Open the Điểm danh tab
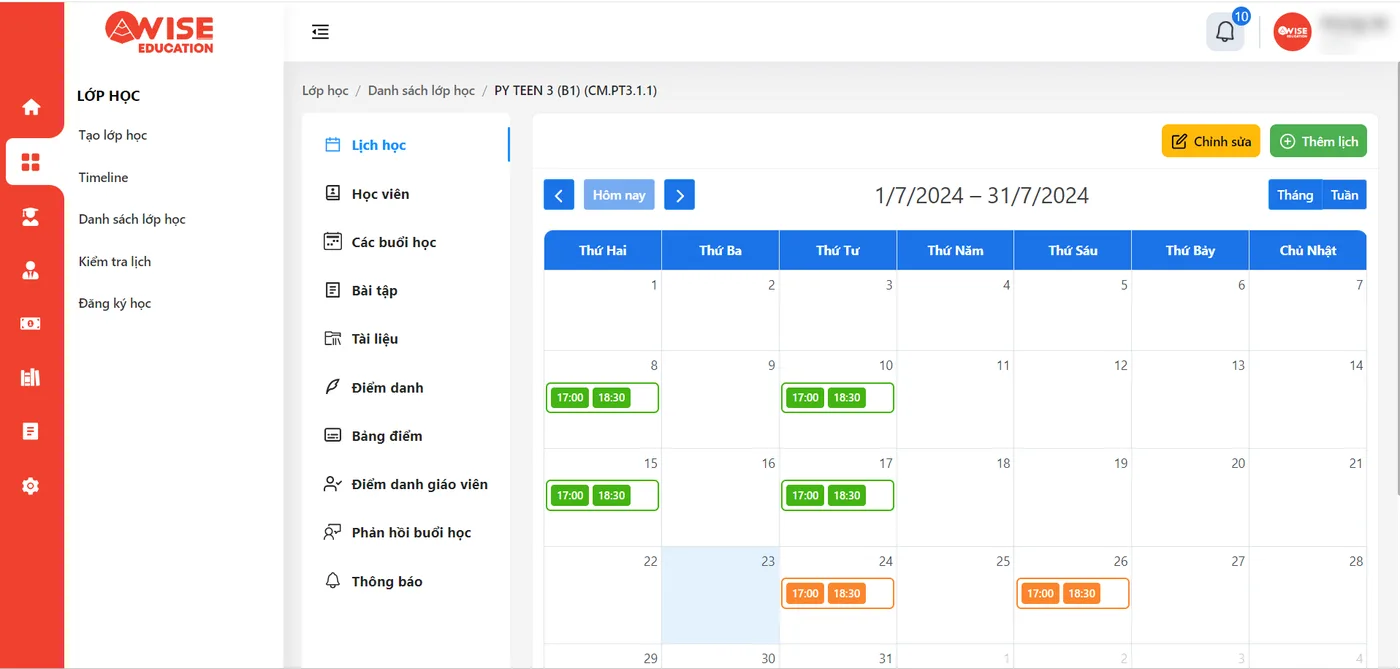This screenshot has width=1400, height=669. 406,387
